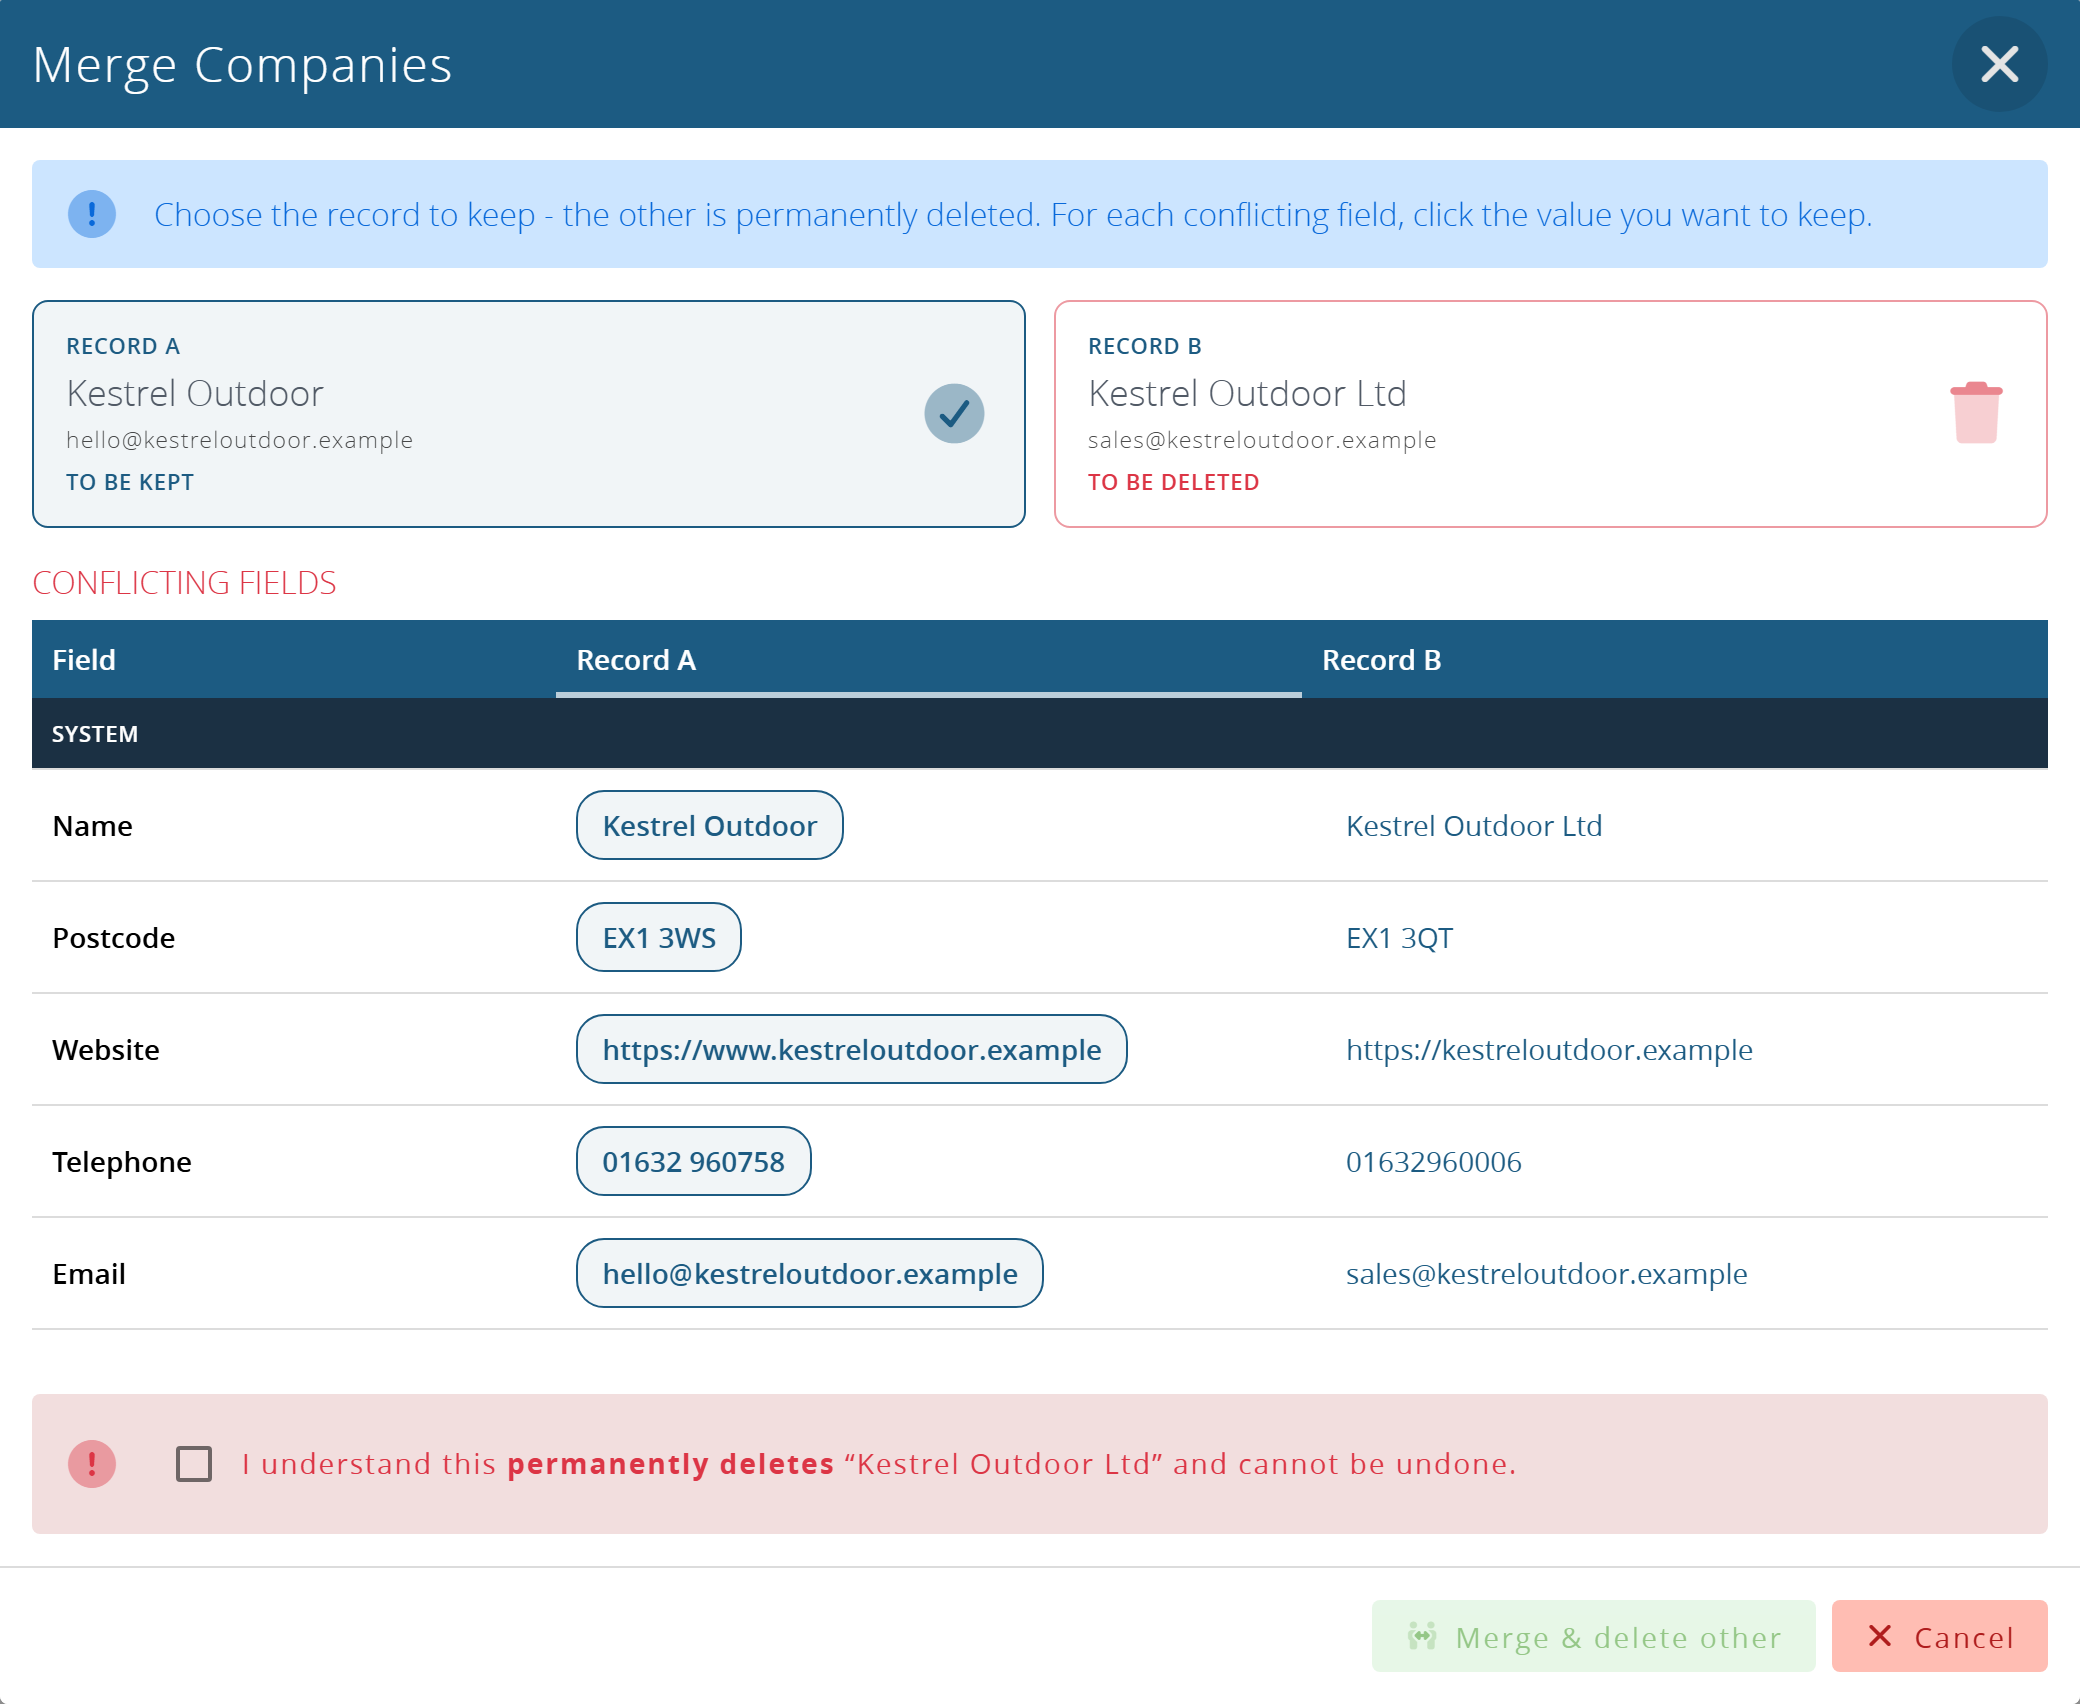Click the CONFLICTING FIELDS heading

click(184, 582)
